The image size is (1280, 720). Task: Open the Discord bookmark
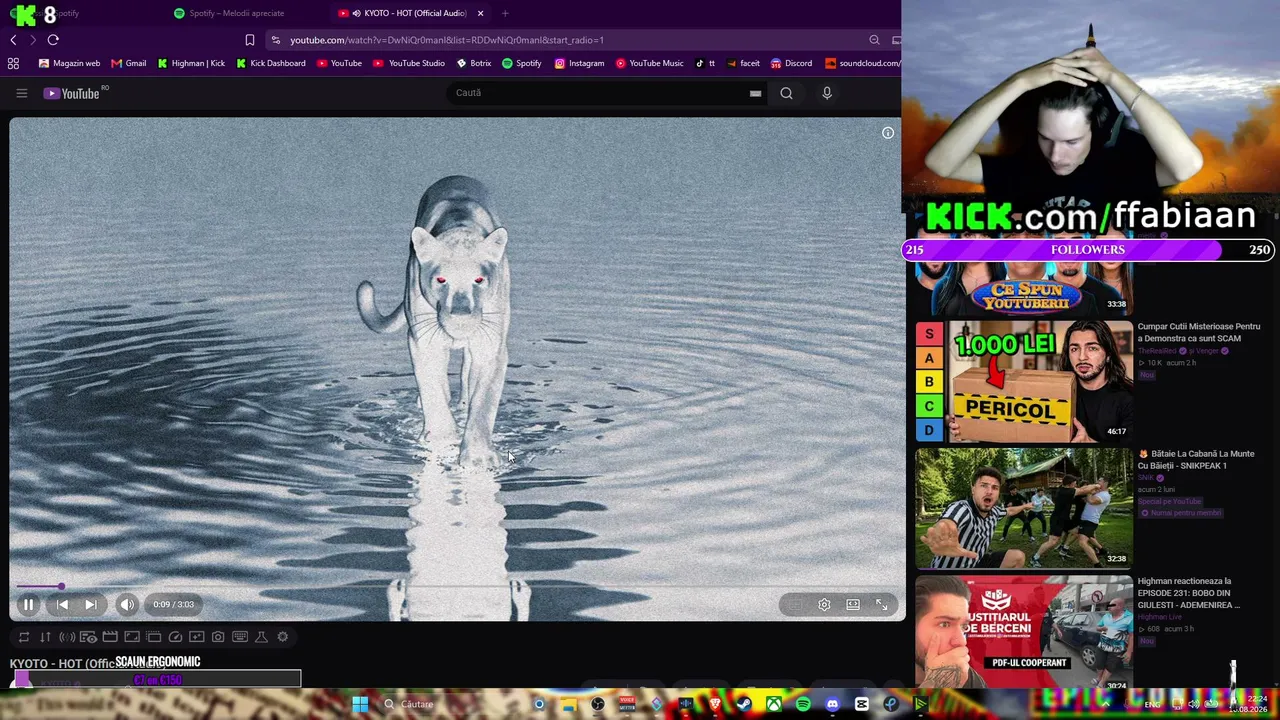(x=791, y=63)
